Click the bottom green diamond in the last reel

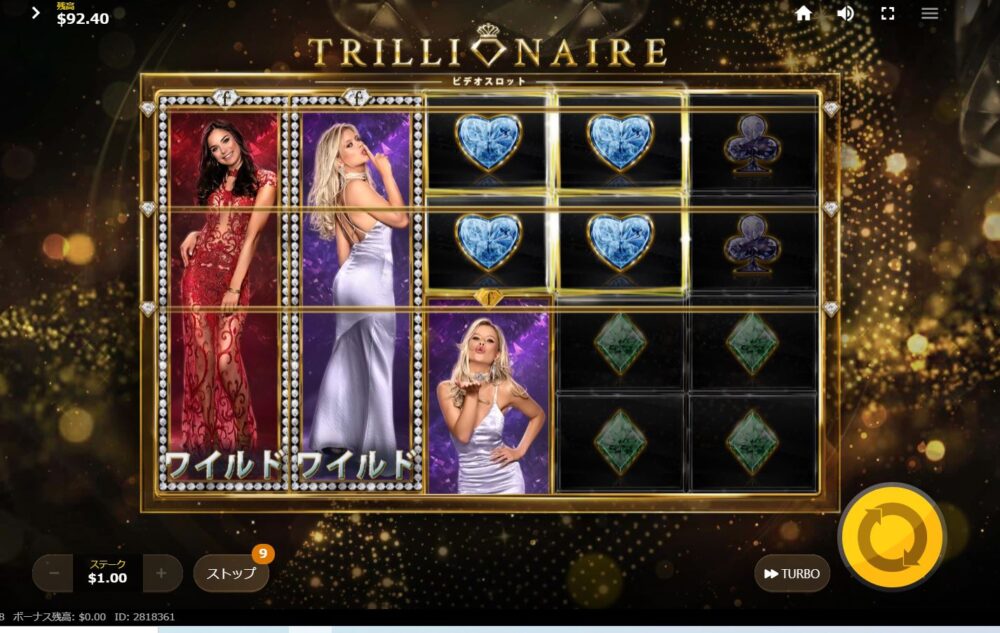coord(753,442)
